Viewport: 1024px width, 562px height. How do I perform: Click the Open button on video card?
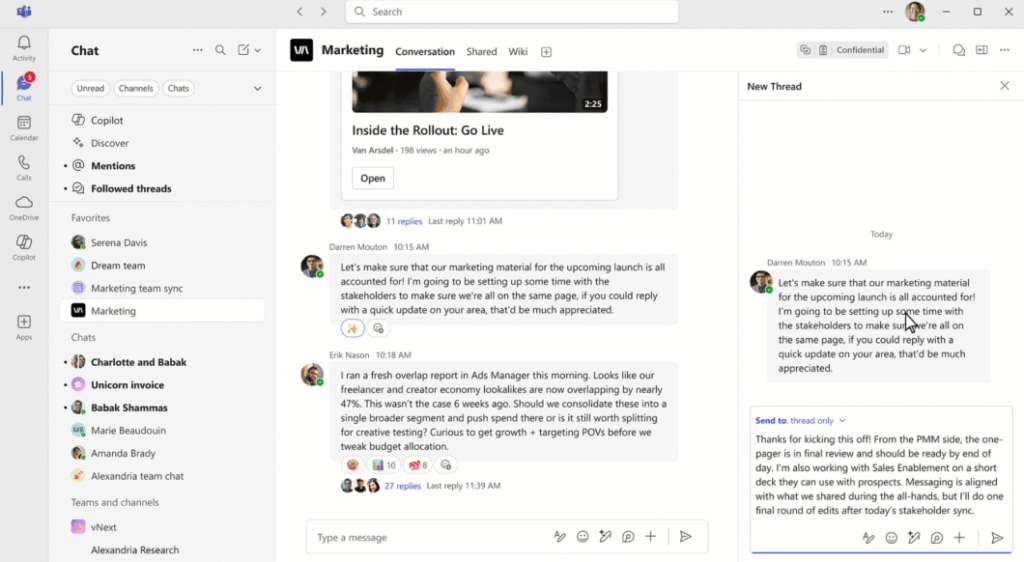click(372, 178)
